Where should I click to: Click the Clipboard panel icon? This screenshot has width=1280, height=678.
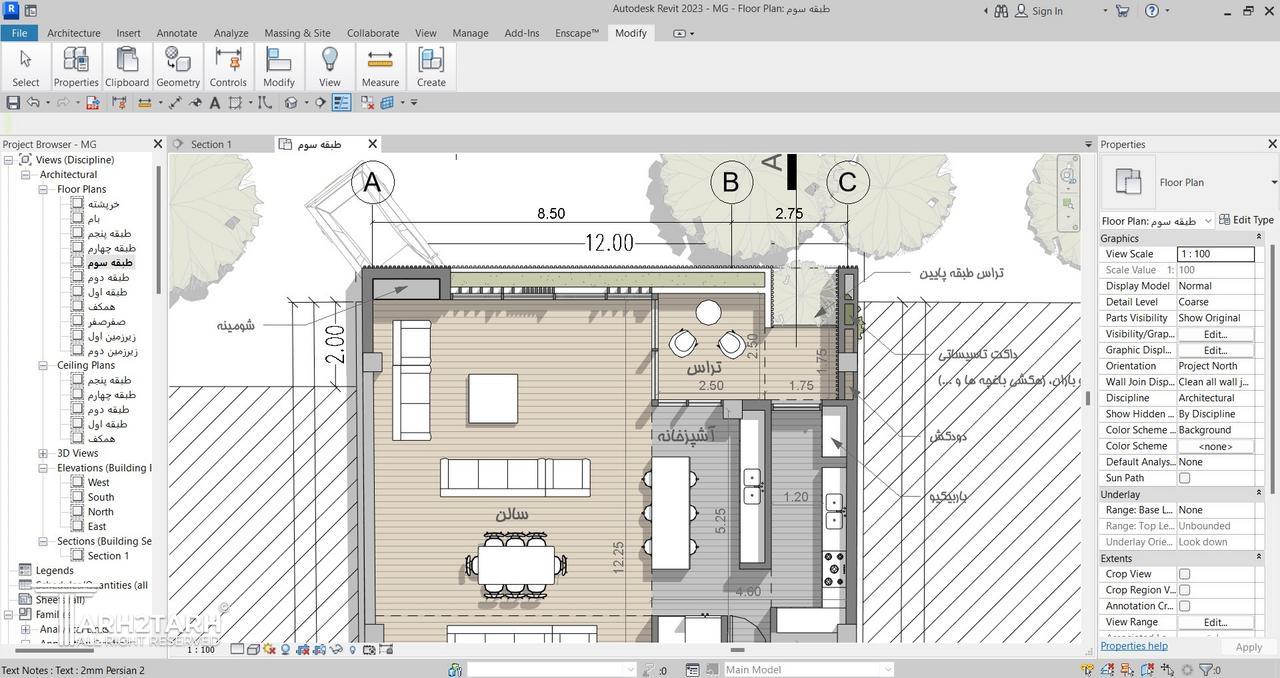pyautogui.click(x=127, y=67)
